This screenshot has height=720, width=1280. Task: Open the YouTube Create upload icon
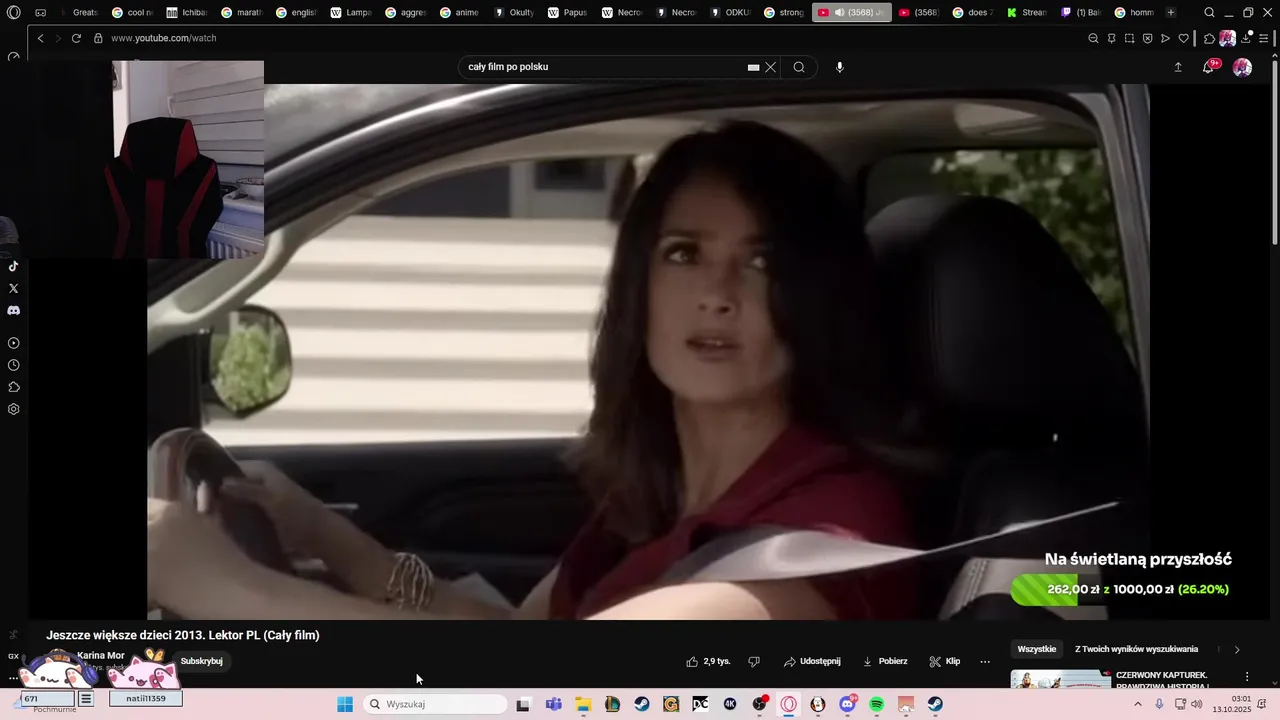1178,67
